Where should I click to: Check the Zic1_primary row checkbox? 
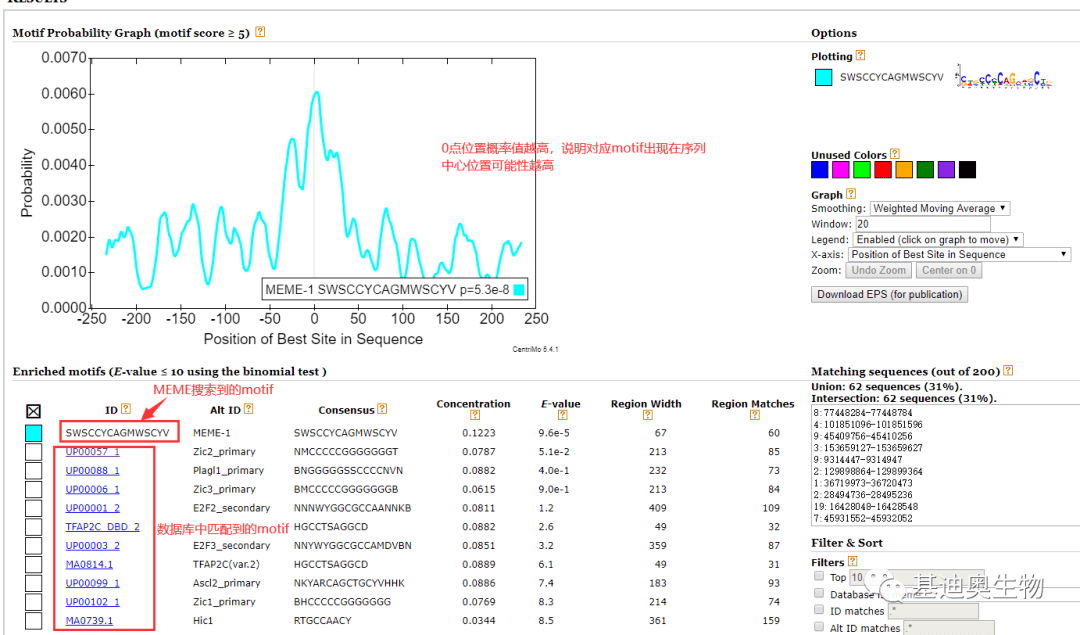tap(33, 602)
